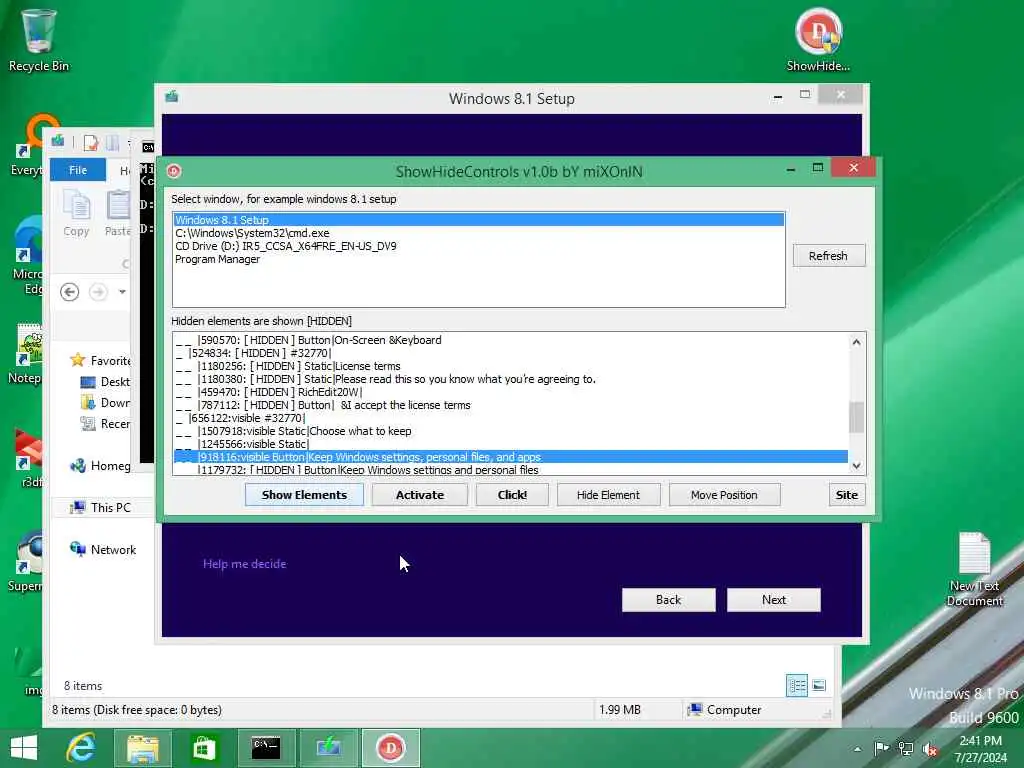
Task: Open the ShowHide desktop shortcut icon
Action: click(x=818, y=39)
